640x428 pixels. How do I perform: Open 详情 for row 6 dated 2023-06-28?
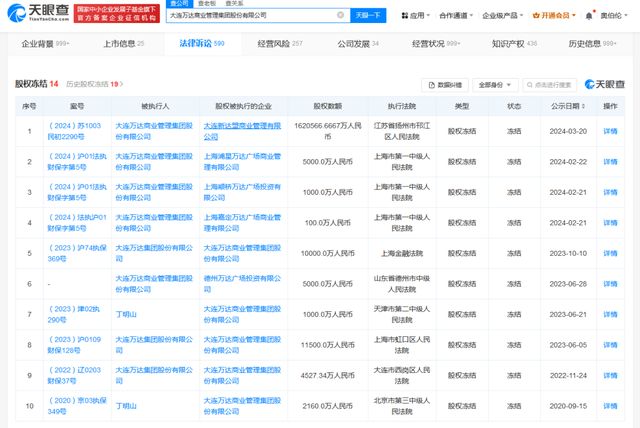click(610, 284)
